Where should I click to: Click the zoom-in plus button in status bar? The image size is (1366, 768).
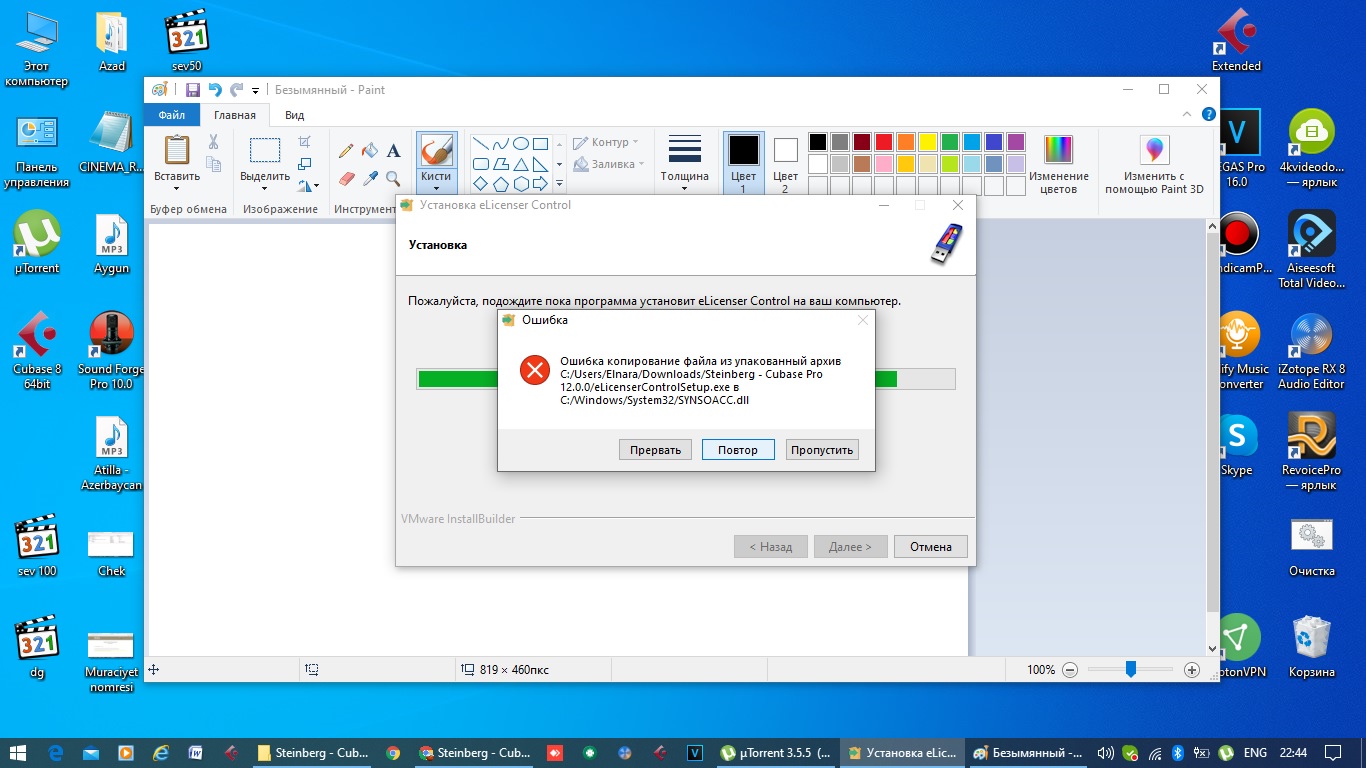(x=1192, y=670)
